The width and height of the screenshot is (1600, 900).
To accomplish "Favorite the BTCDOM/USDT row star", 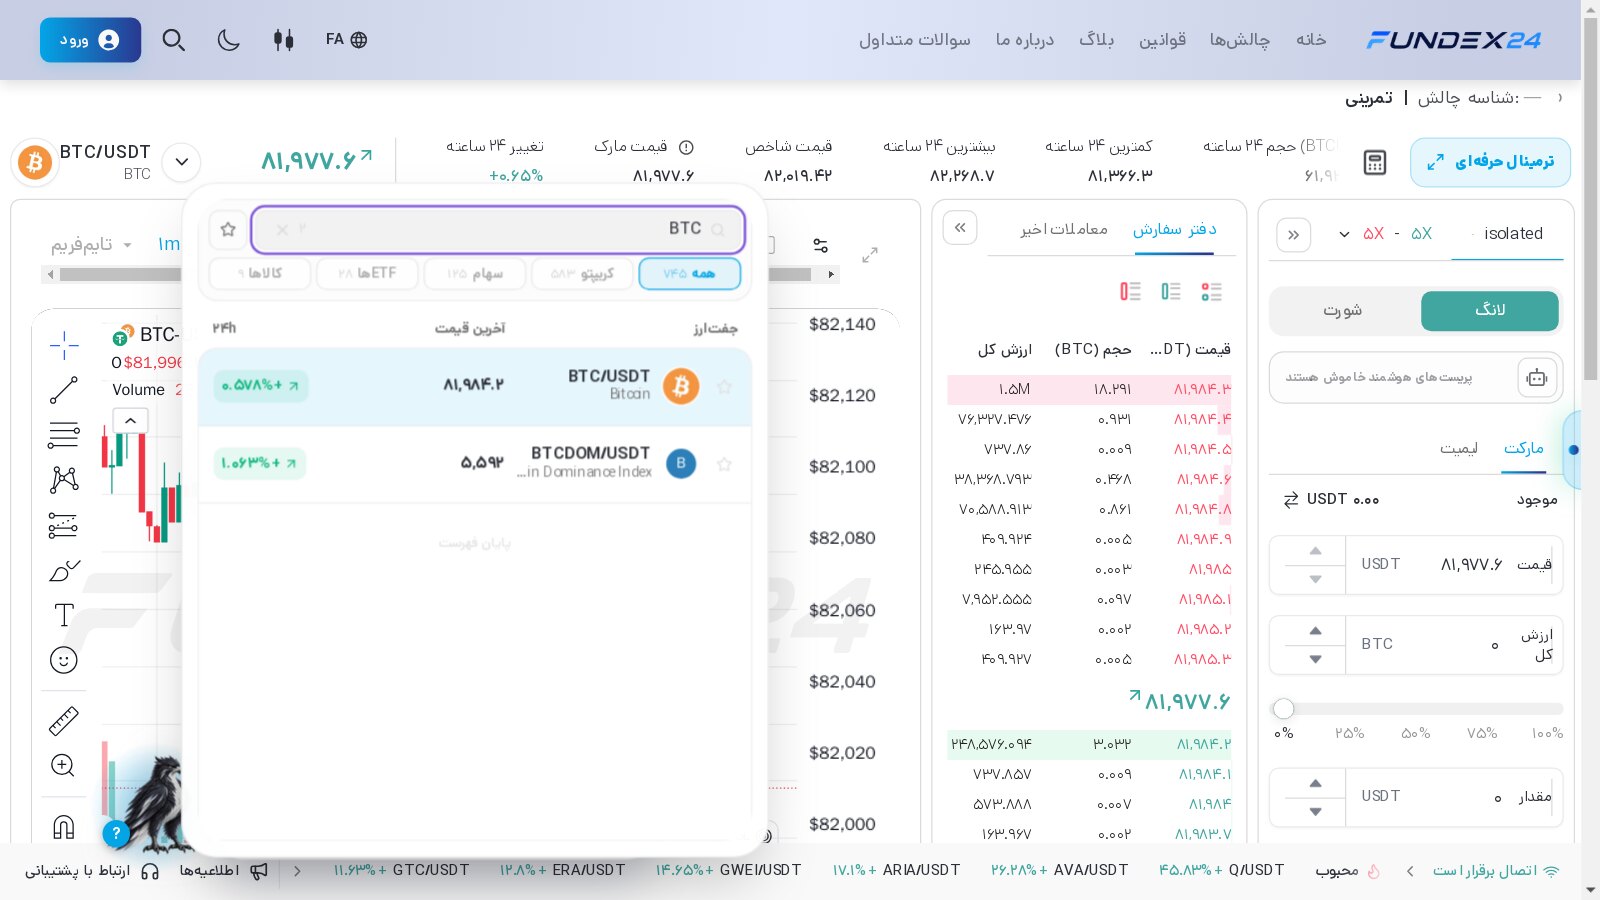I will click(x=724, y=464).
